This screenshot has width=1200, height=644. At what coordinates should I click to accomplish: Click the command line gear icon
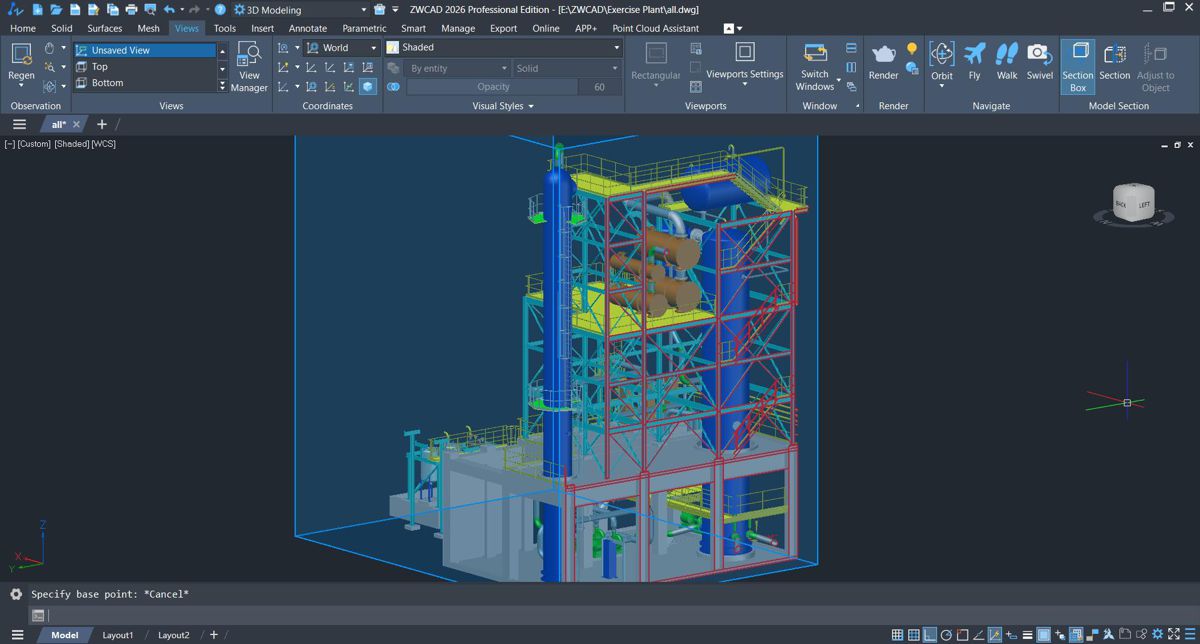[15, 594]
